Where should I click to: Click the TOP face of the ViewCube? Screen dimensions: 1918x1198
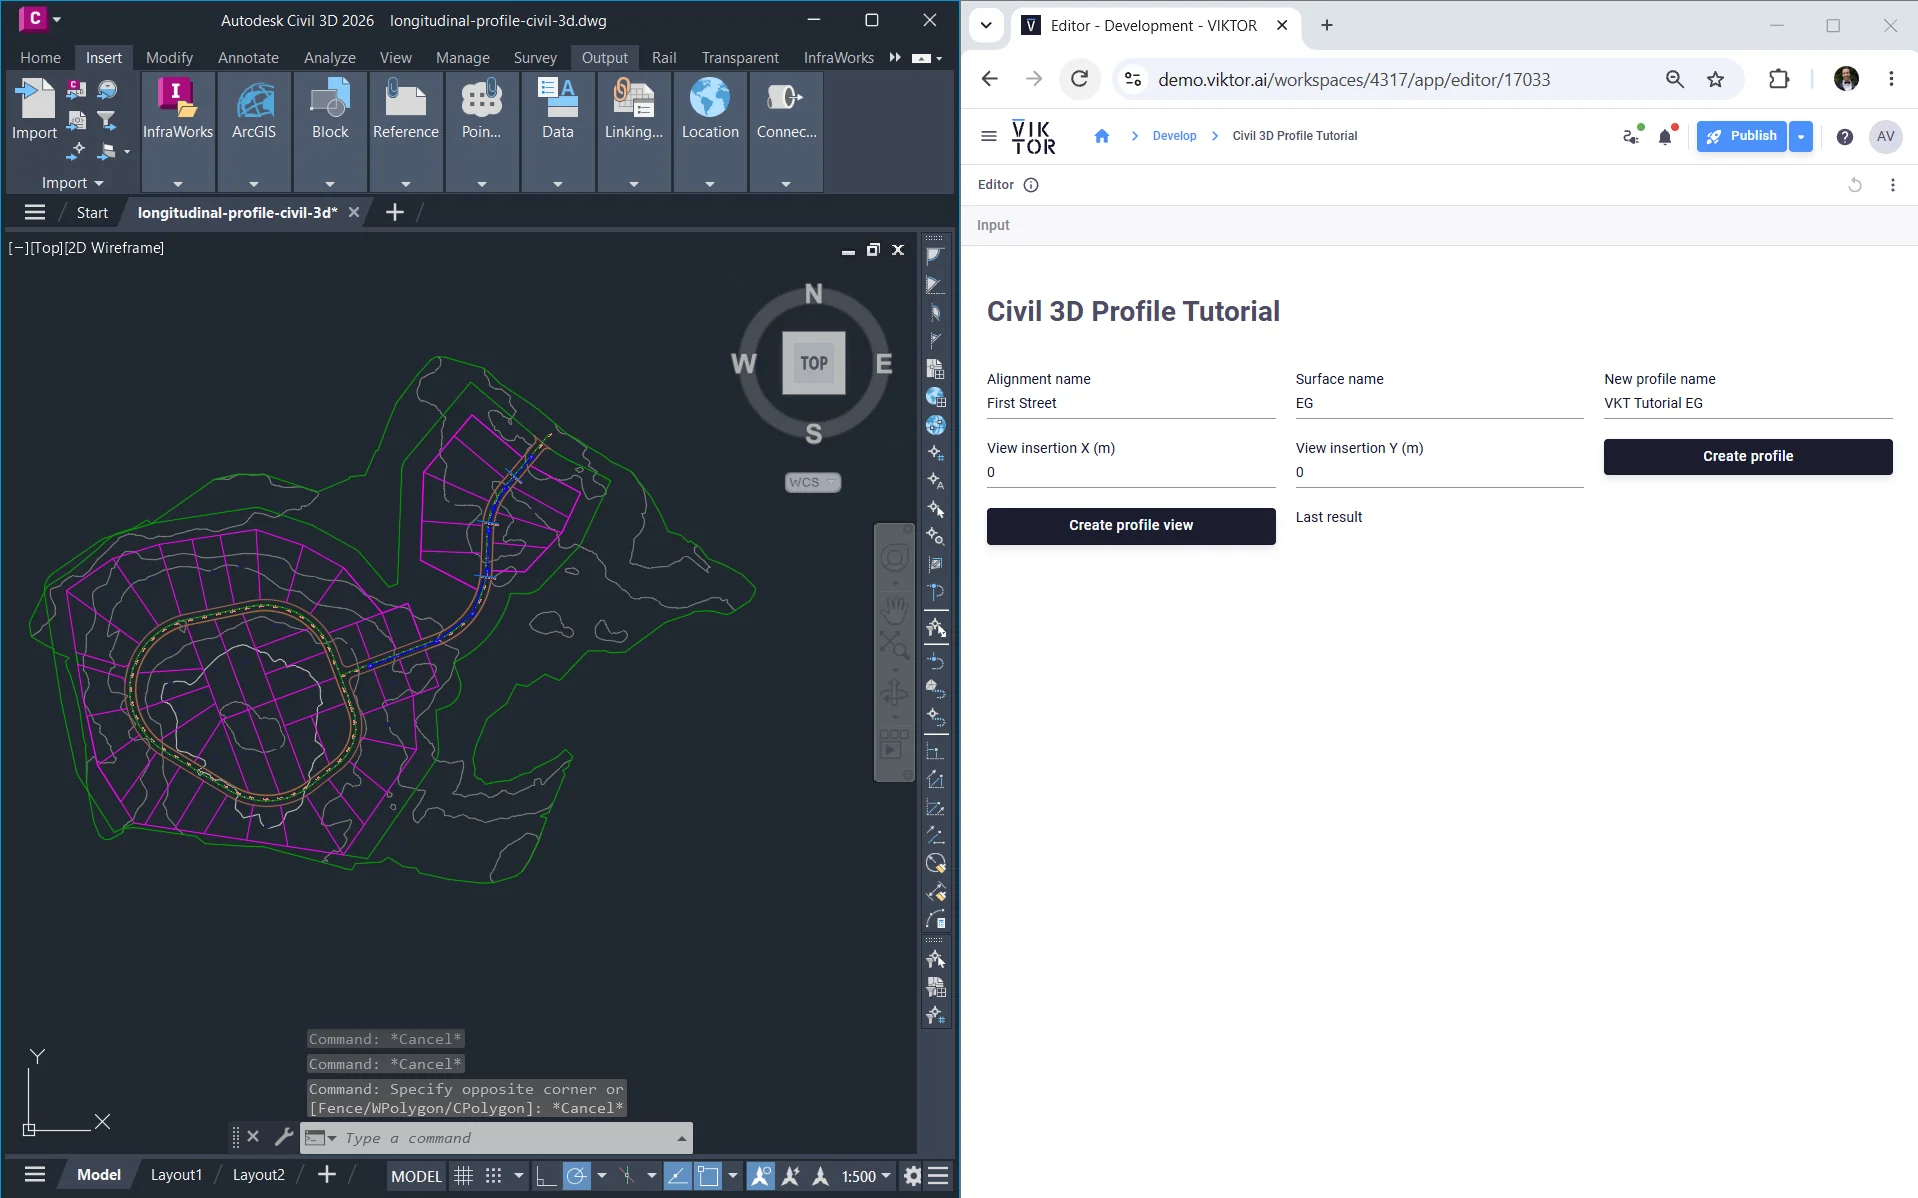click(813, 362)
